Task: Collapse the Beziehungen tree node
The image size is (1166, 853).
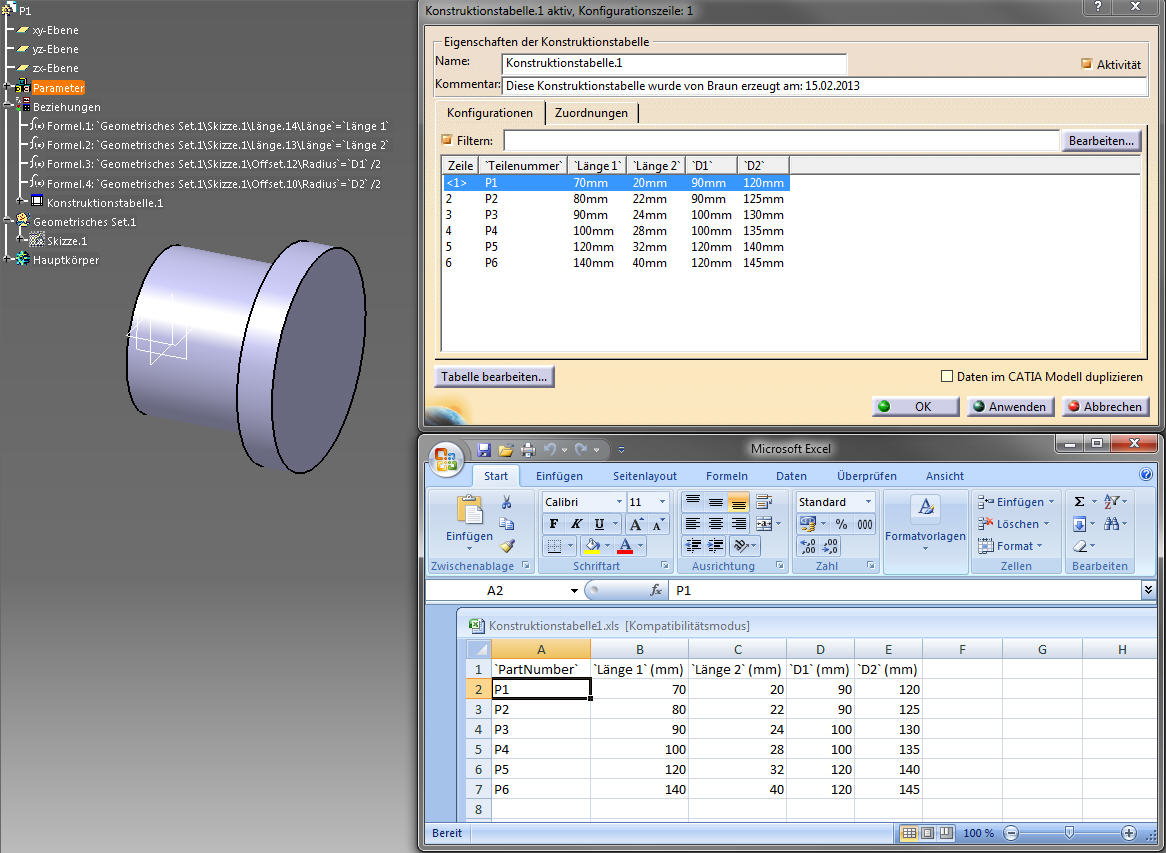Action: 7,106
